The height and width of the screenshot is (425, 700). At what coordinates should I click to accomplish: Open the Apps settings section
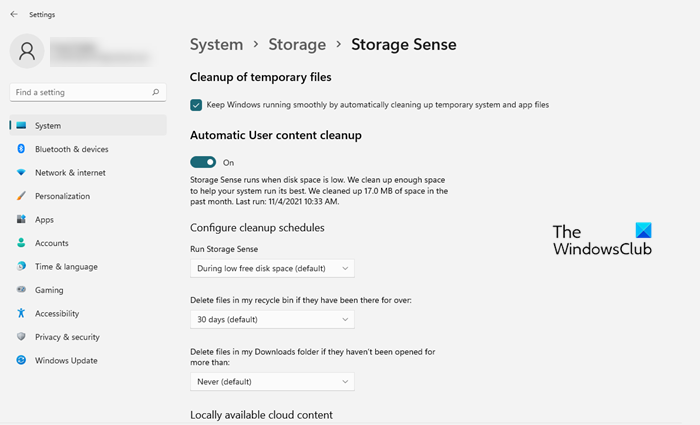click(x=44, y=220)
